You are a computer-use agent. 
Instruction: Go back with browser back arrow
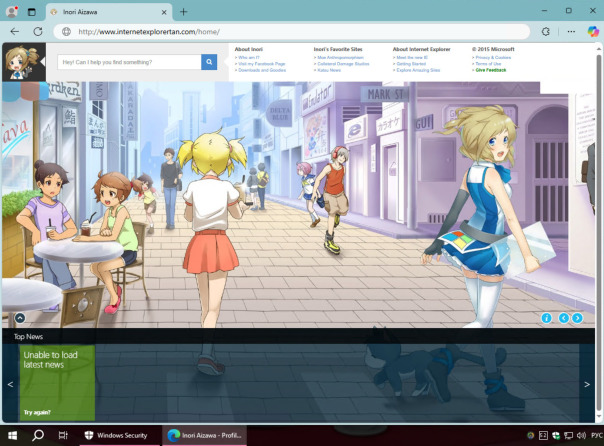pyautogui.click(x=14, y=31)
